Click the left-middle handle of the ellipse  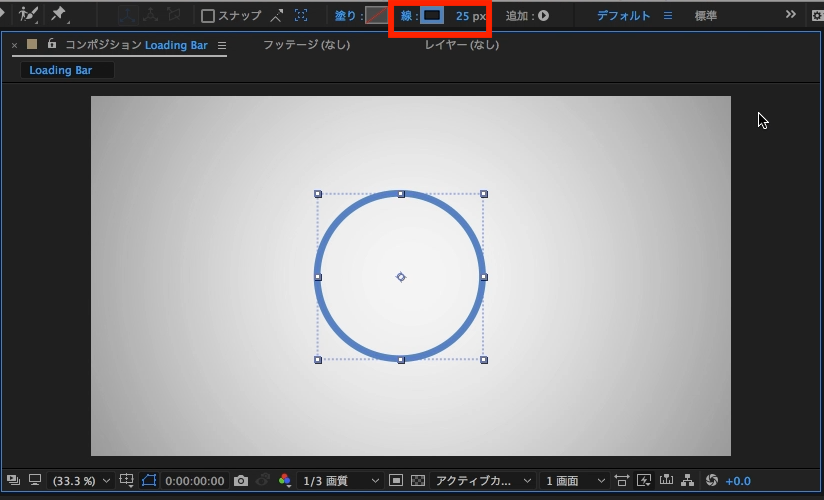(x=318, y=277)
